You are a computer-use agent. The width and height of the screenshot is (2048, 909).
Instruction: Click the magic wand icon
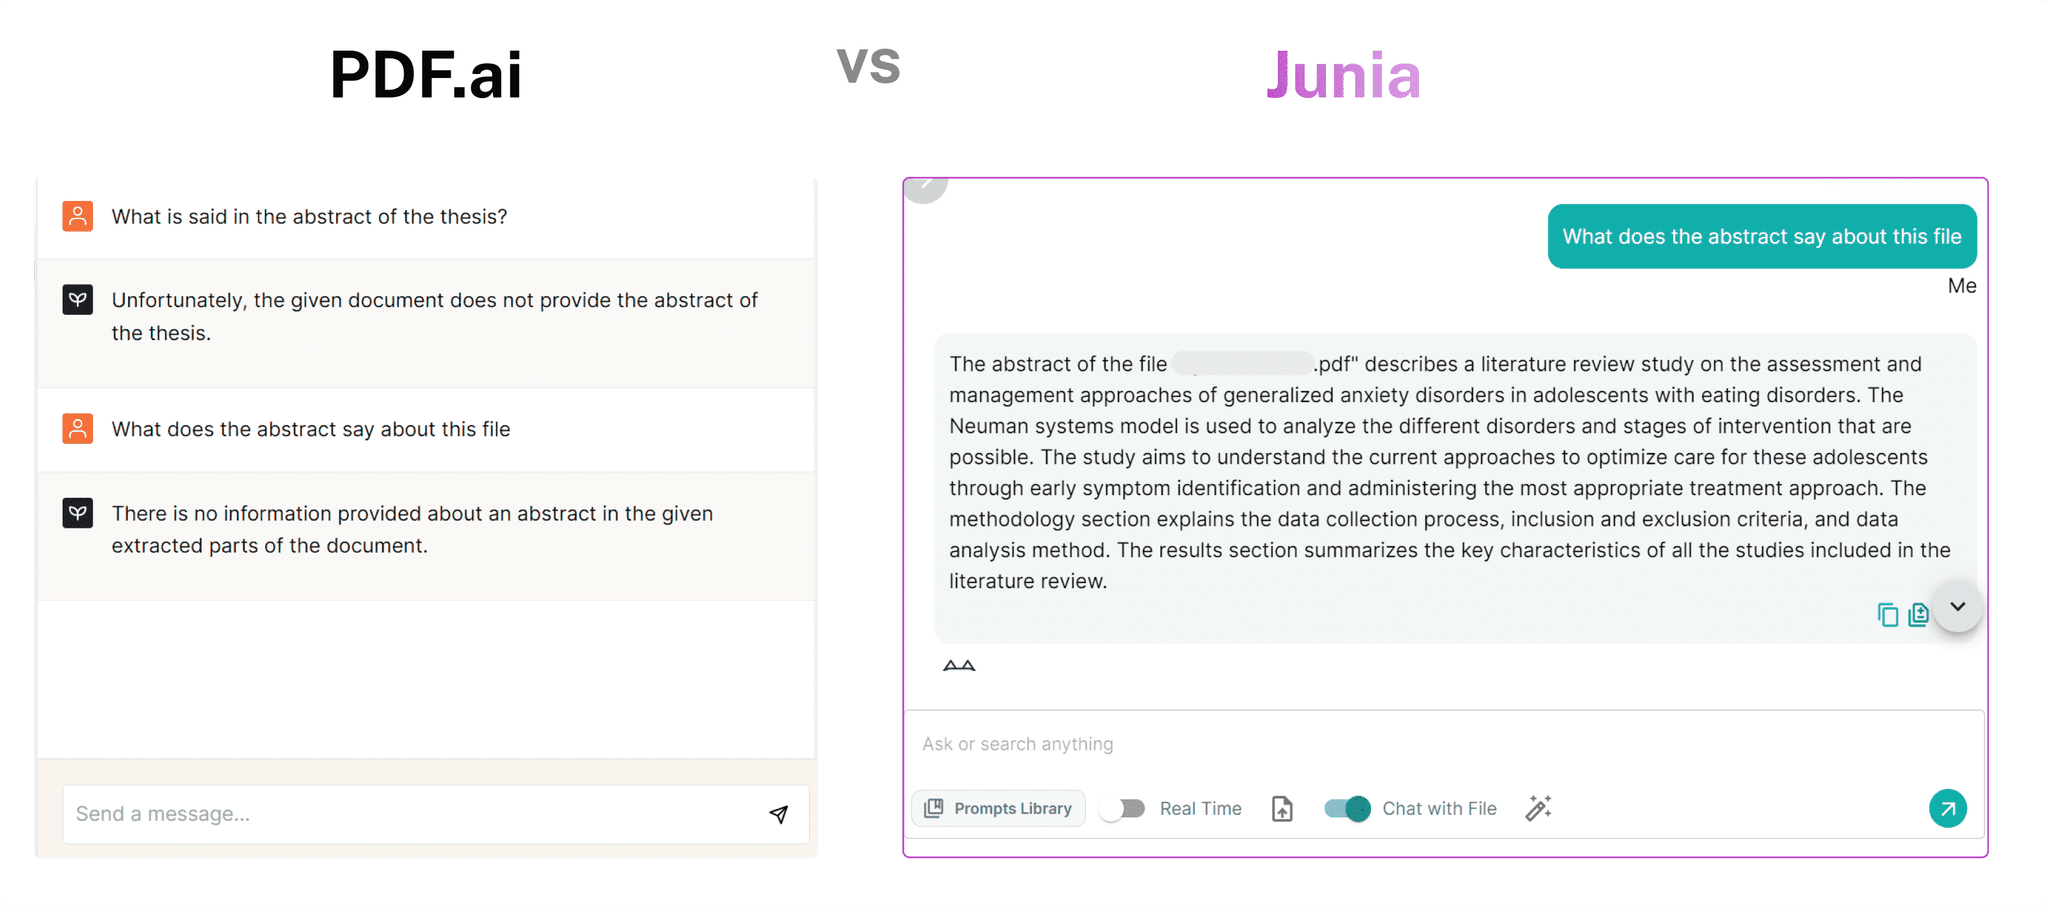[1538, 808]
